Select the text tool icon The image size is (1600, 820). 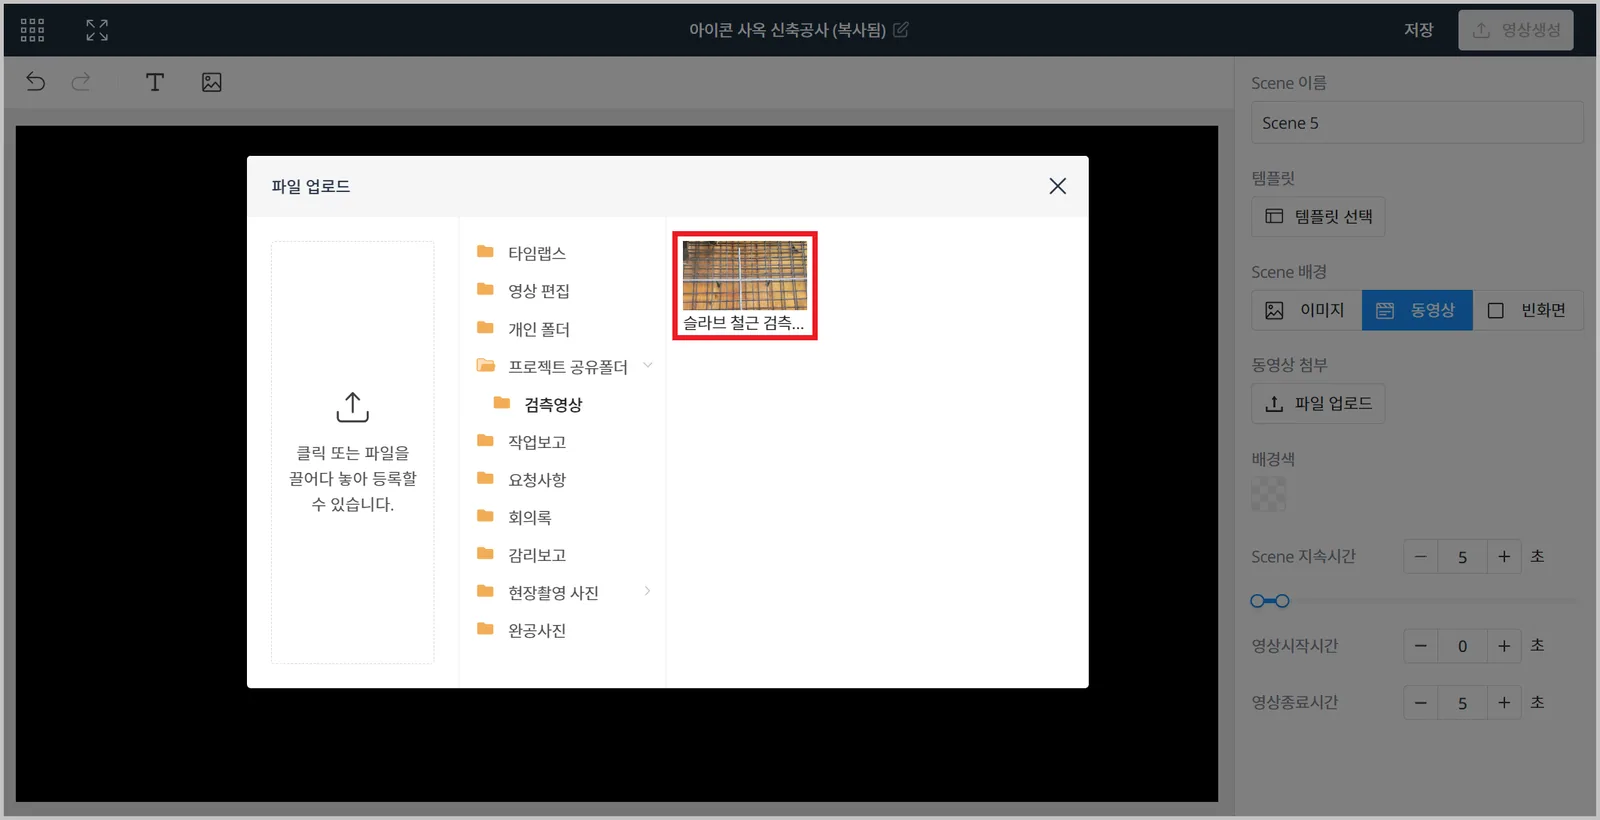[x=155, y=82]
